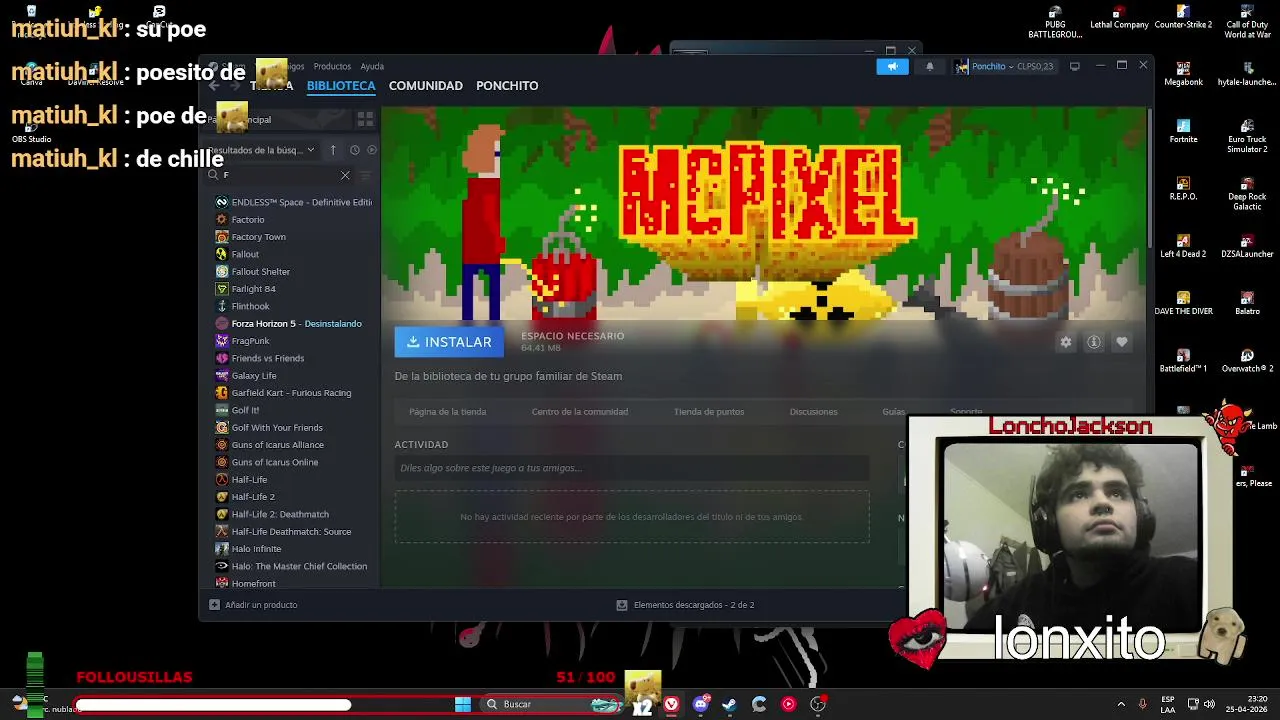Open Fortnite desktop shortcut

pos(1183,132)
